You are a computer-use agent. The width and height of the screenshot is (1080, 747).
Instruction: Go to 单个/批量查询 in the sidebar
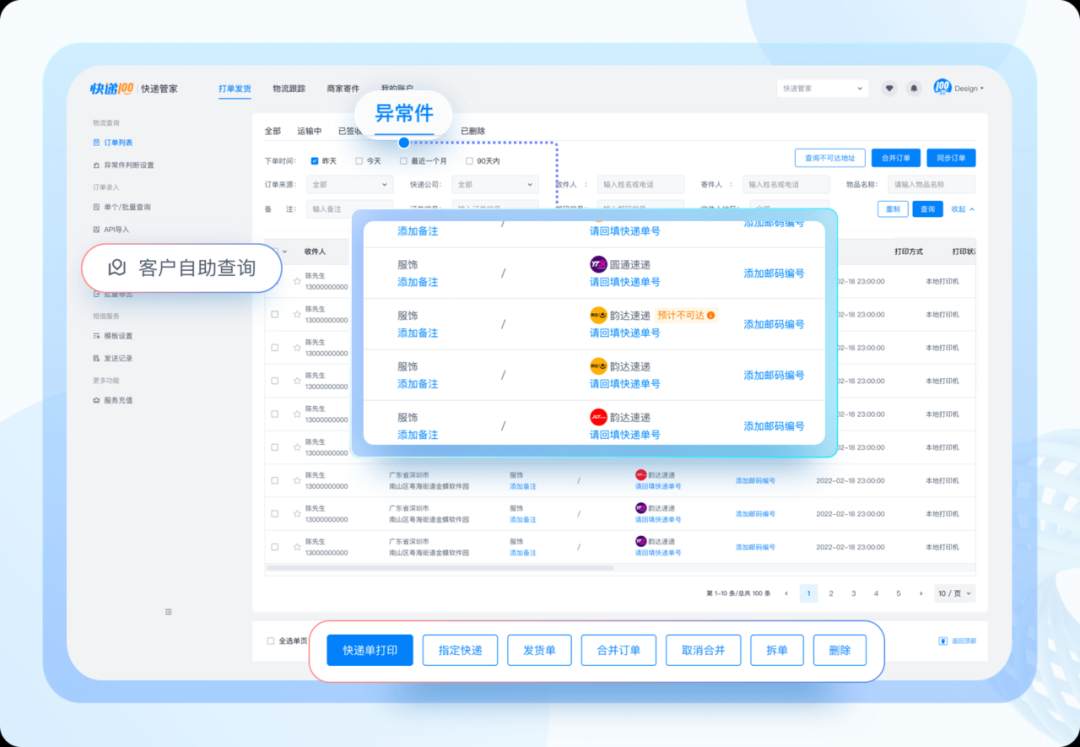(121, 207)
